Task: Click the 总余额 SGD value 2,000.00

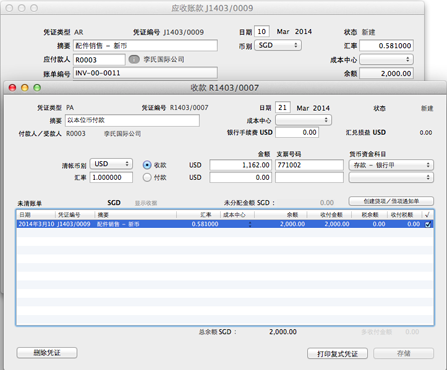Action: click(283, 332)
